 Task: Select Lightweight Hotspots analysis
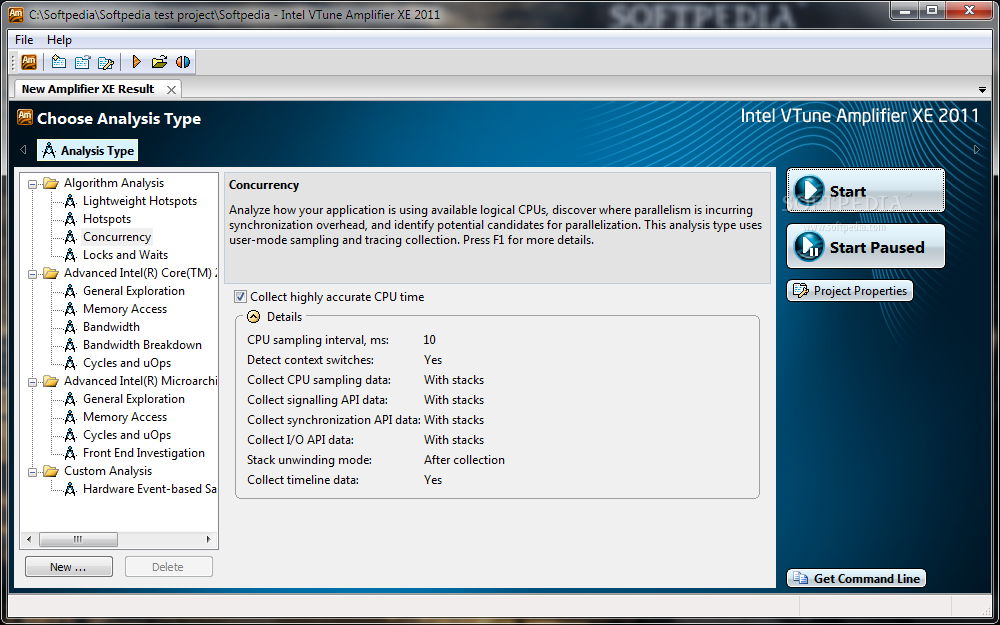click(x=140, y=201)
